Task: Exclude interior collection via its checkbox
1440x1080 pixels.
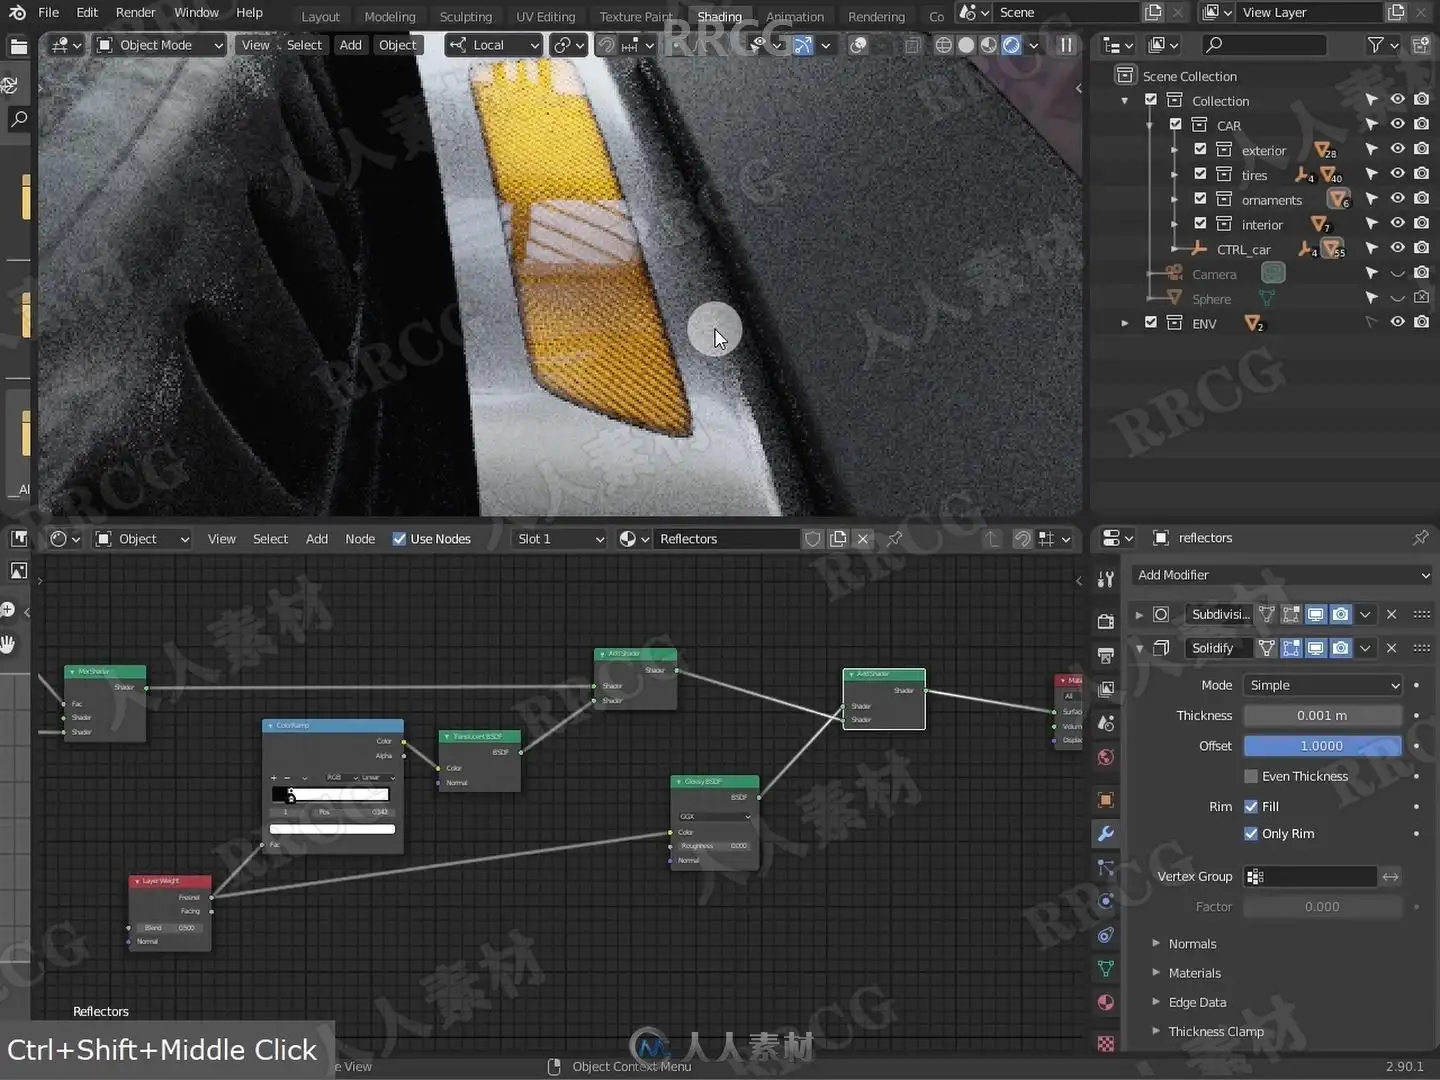Action: point(1200,224)
